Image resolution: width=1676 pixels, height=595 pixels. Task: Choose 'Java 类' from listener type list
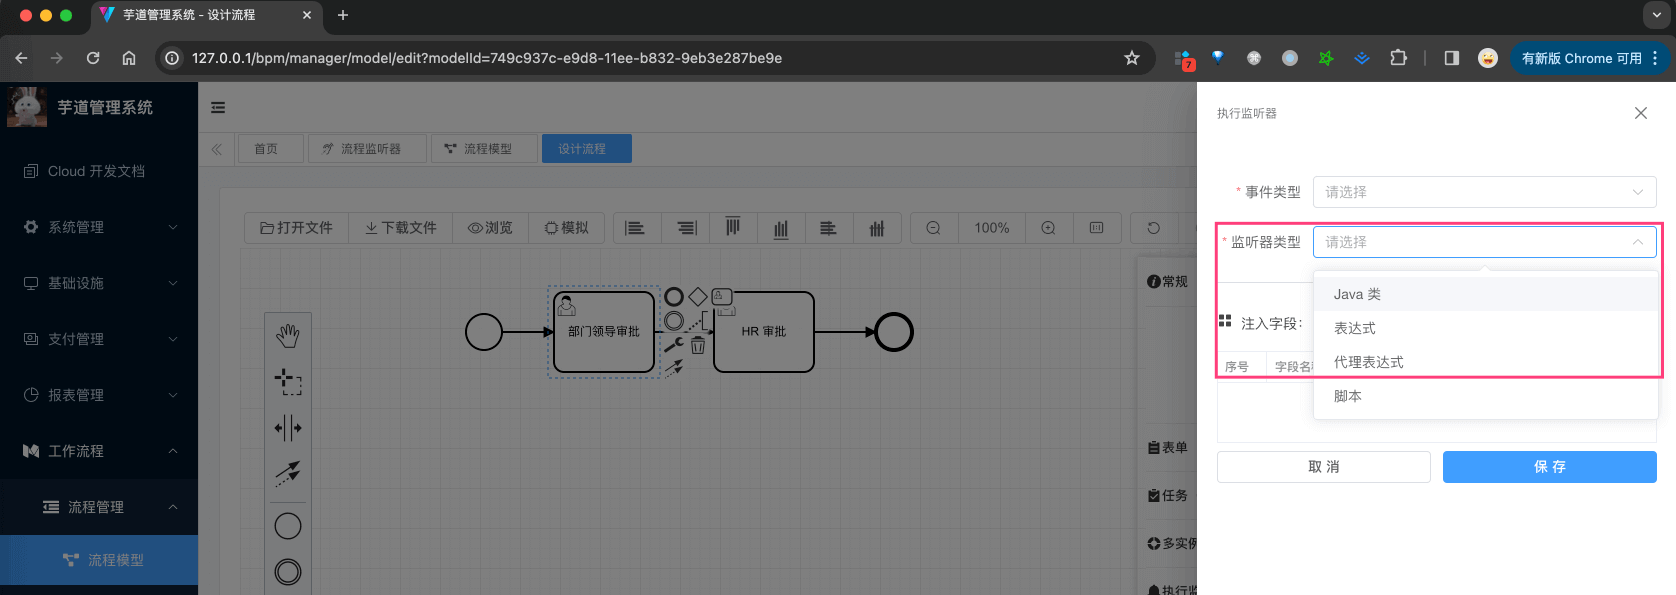[x=1357, y=294]
